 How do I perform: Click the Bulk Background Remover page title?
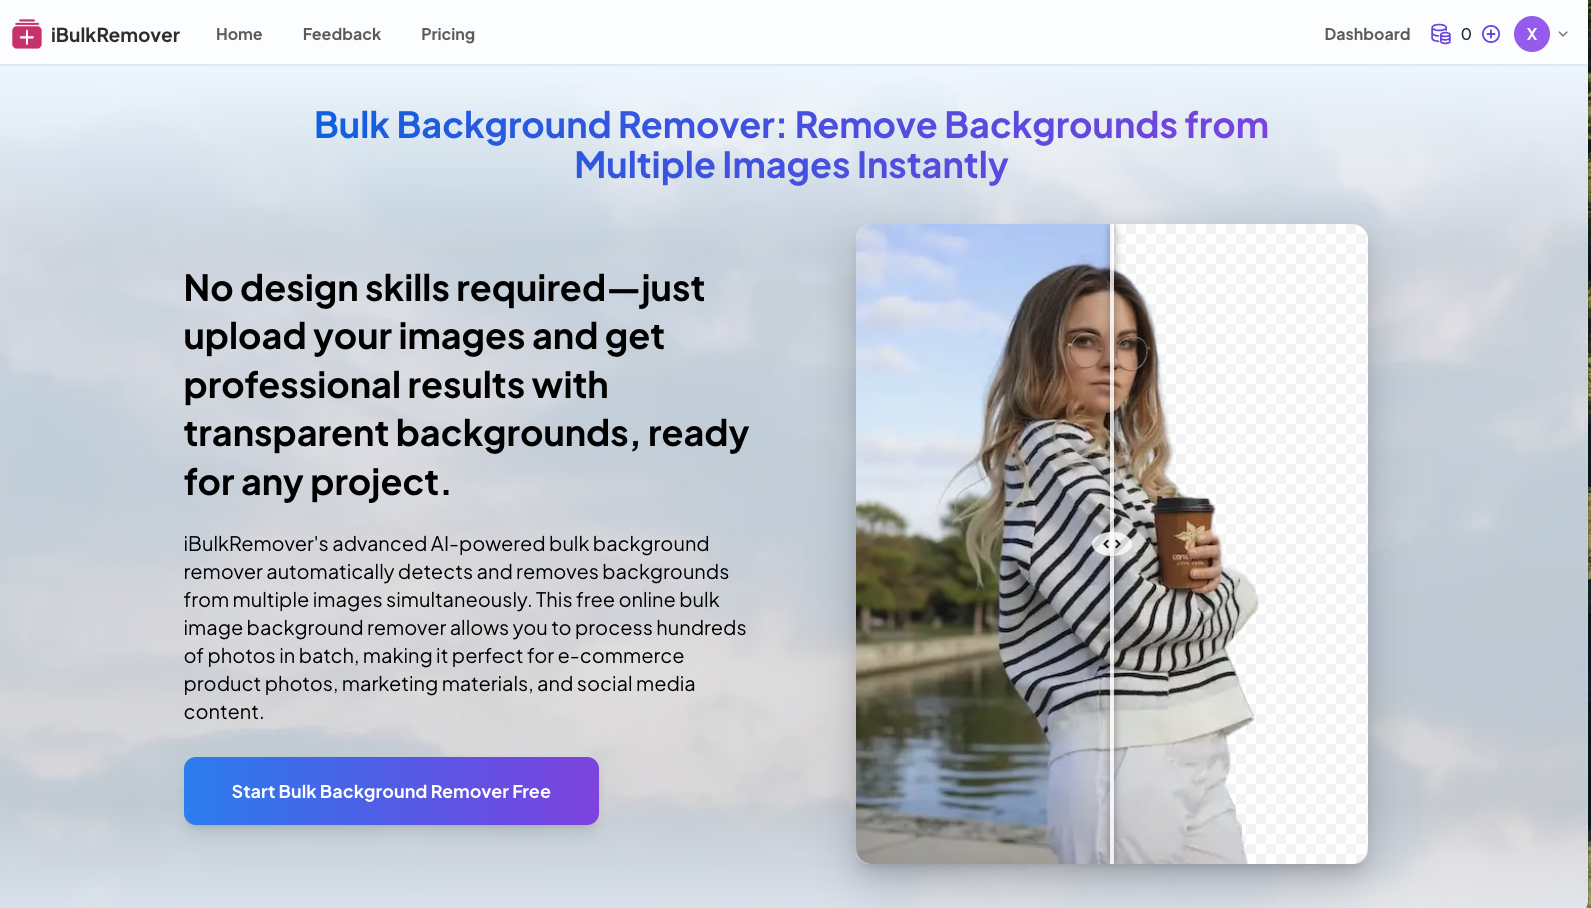(x=791, y=145)
